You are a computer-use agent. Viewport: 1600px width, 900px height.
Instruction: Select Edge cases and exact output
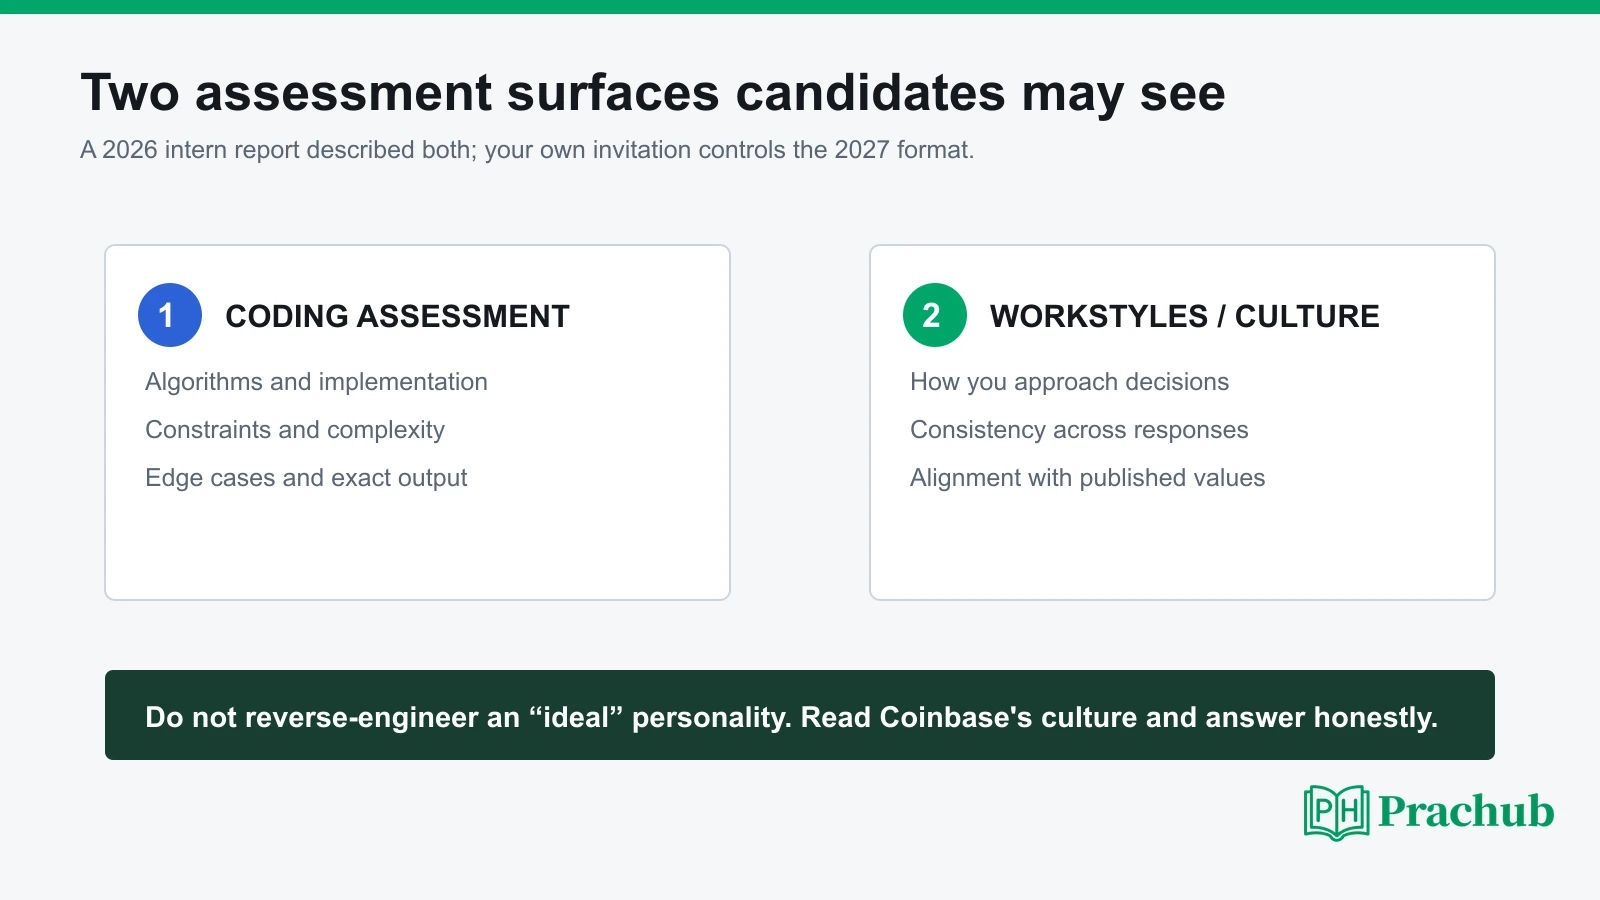click(306, 478)
